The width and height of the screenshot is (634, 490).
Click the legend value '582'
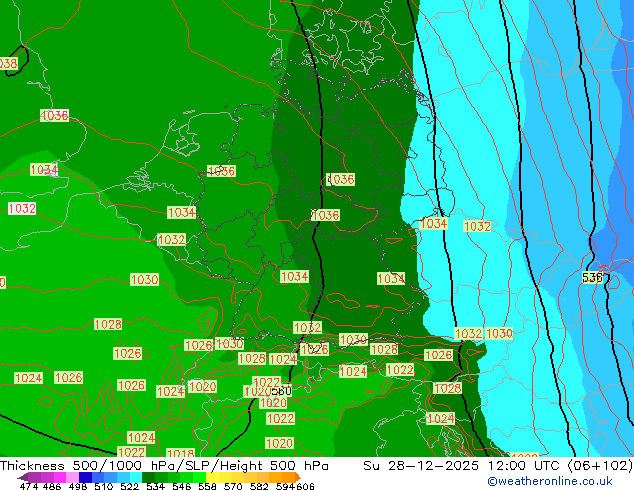point(259,486)
